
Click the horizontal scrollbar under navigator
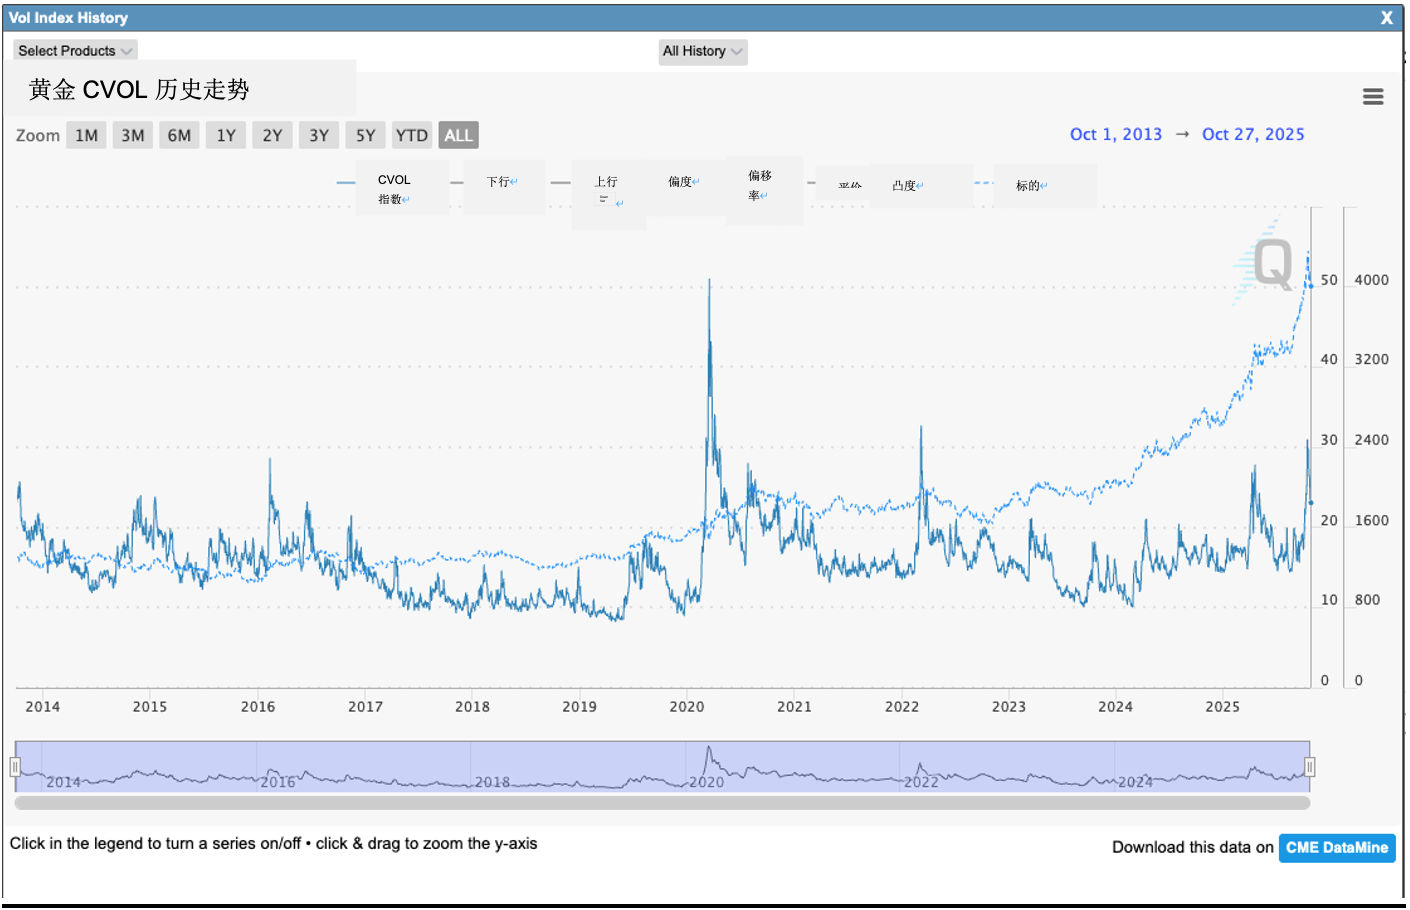pyautogui.click(x=662, y=802)
